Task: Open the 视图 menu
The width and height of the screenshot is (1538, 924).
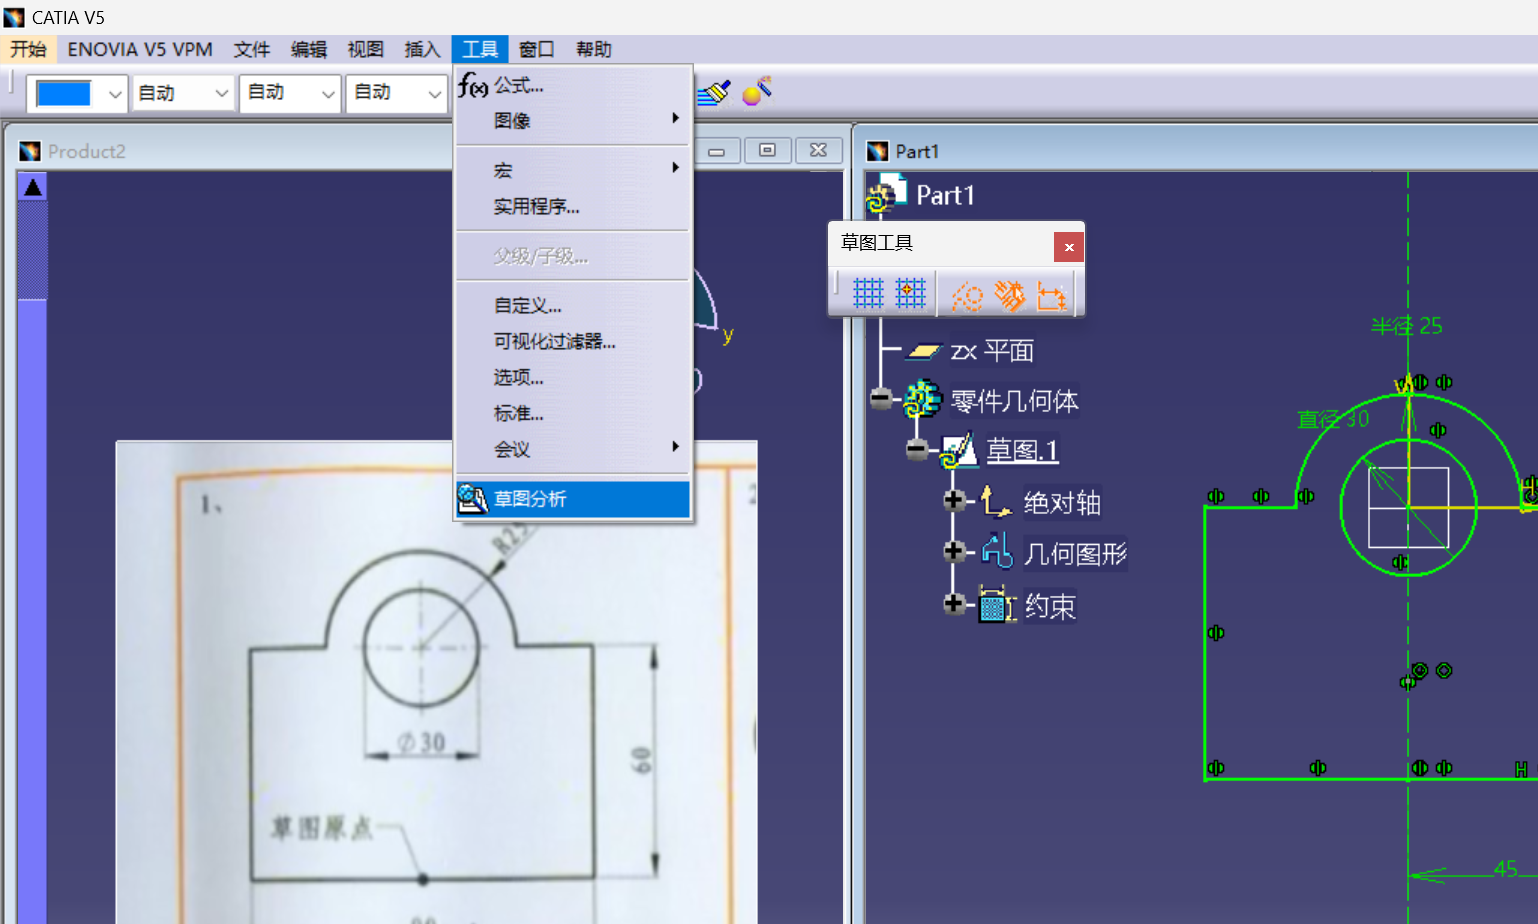Action: [366, 49]
